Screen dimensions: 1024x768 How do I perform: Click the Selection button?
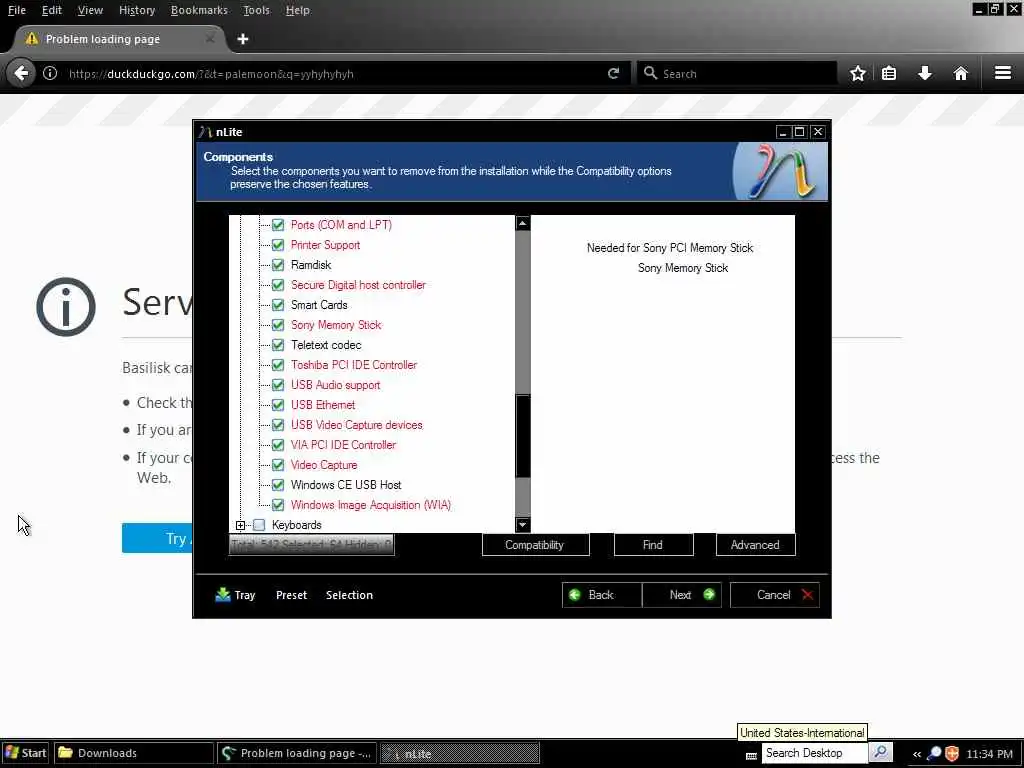(349, 595)
